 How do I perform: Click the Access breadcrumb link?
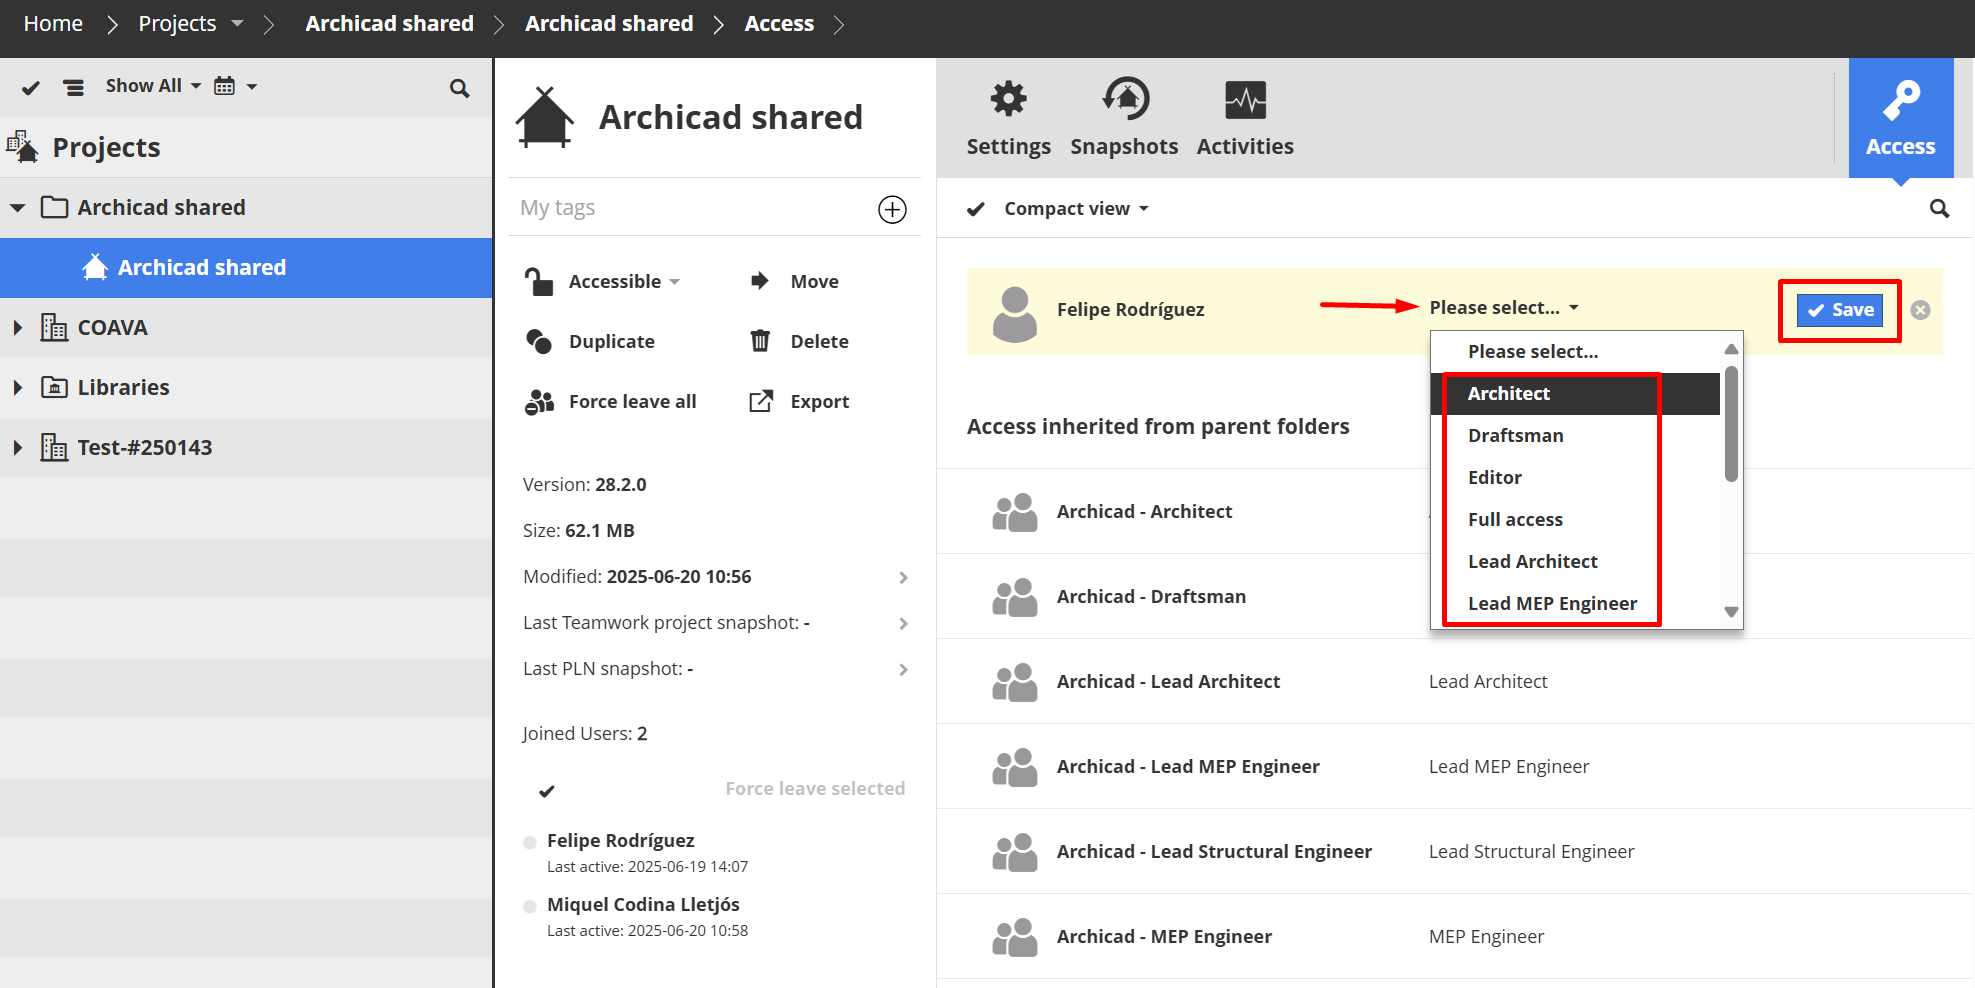(779, 23)
